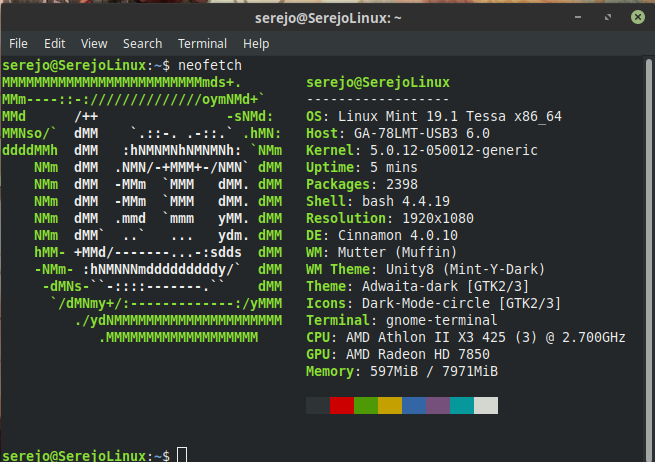Click the yellow color block
This screenshot has width=655, height=462.
pos(390,405)
